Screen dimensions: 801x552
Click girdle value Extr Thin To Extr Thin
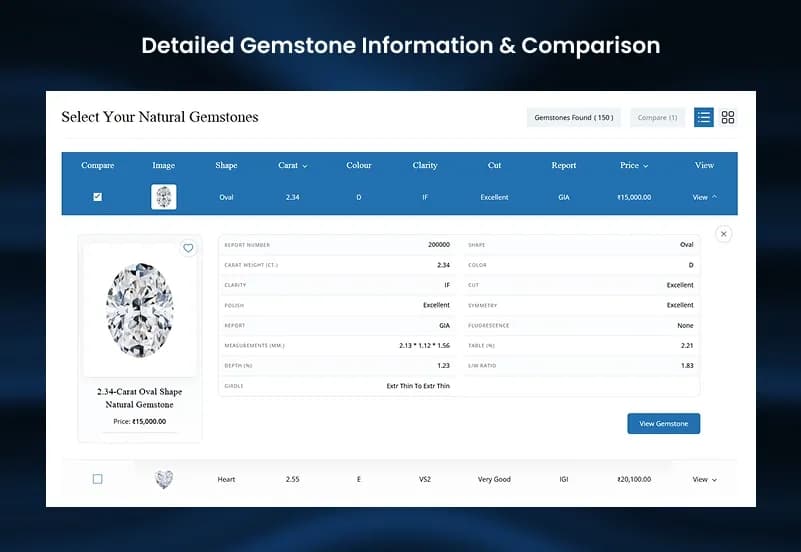[x=418, y=386]
